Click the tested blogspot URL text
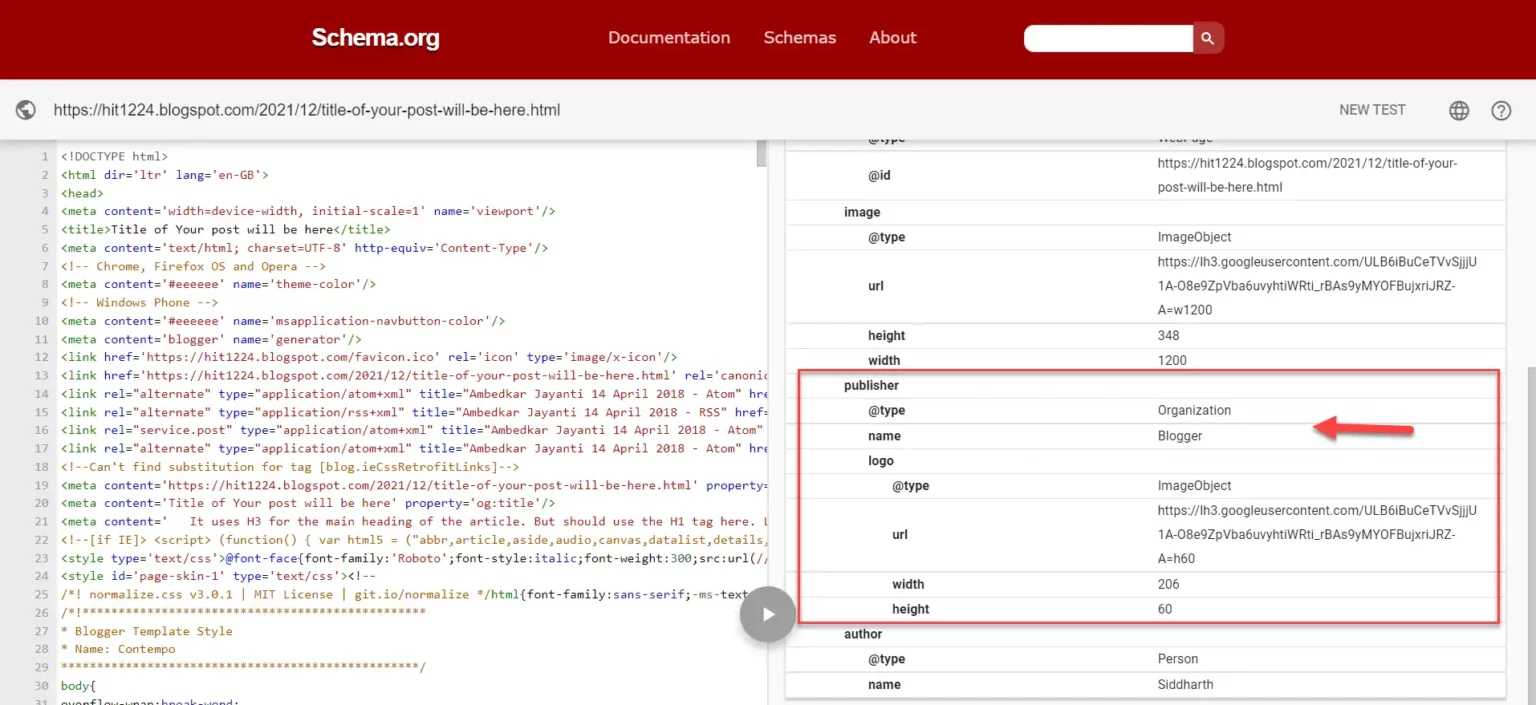The image size is (1536, 705). click(307, 110)
